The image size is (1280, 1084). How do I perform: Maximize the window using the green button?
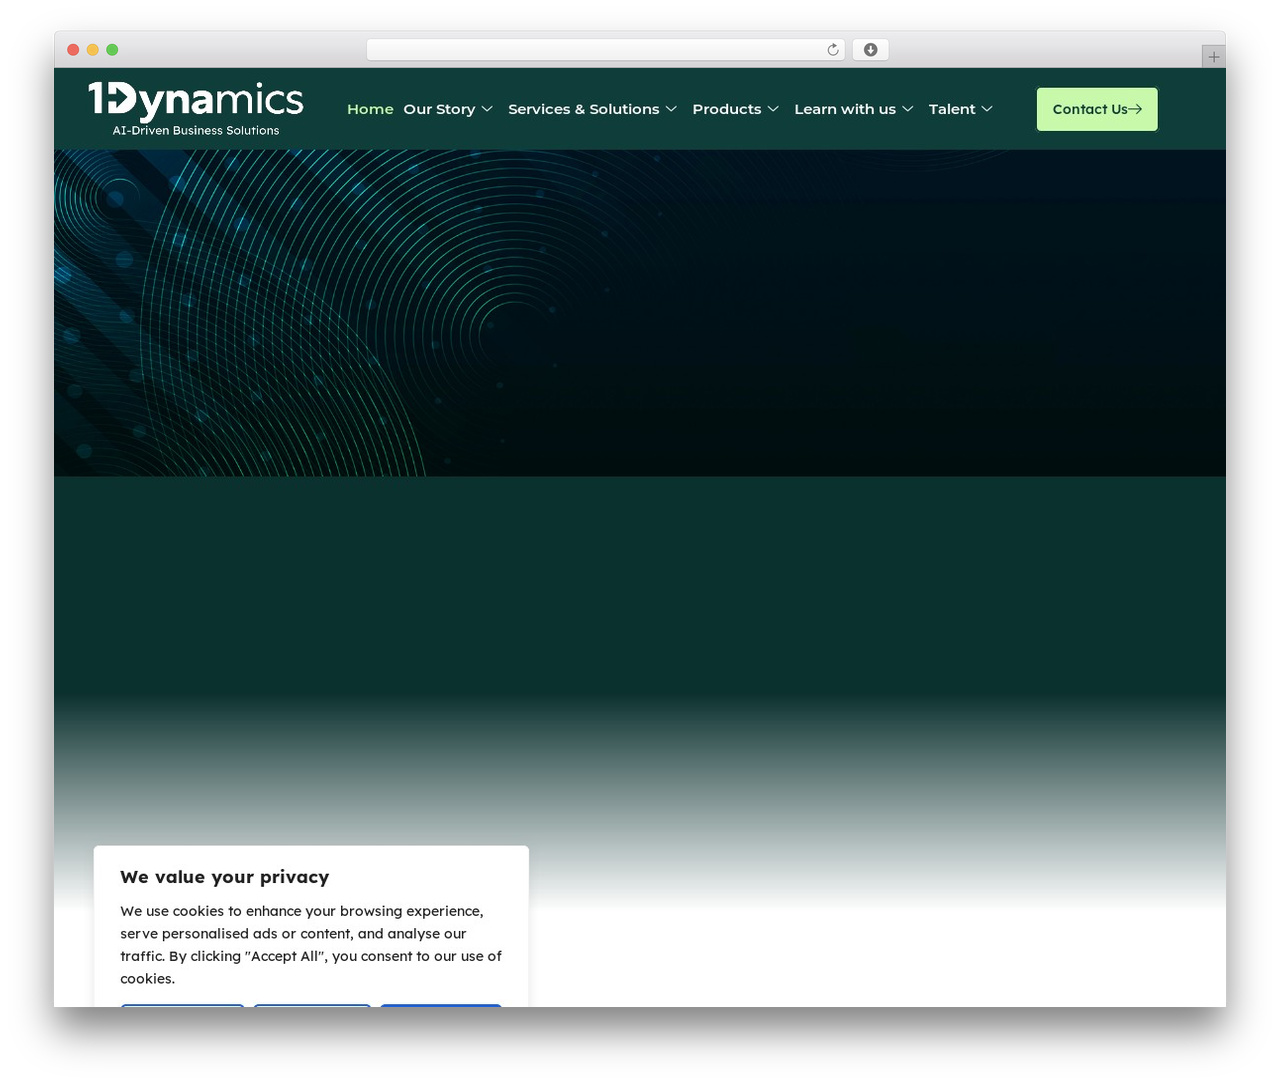pyautogui.click(x=112, y=50)
